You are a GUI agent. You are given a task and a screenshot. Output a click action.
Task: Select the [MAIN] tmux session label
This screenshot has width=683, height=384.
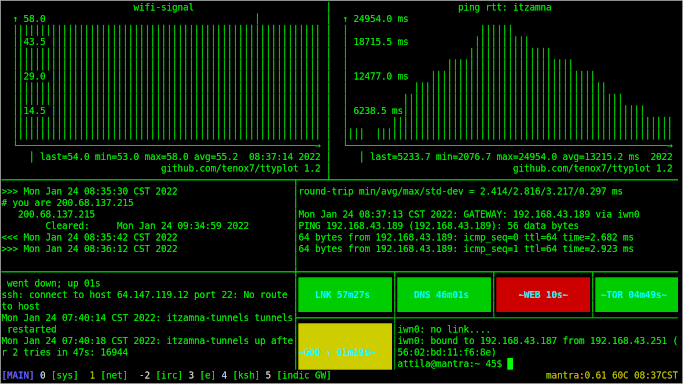click(x=18, y=375)
